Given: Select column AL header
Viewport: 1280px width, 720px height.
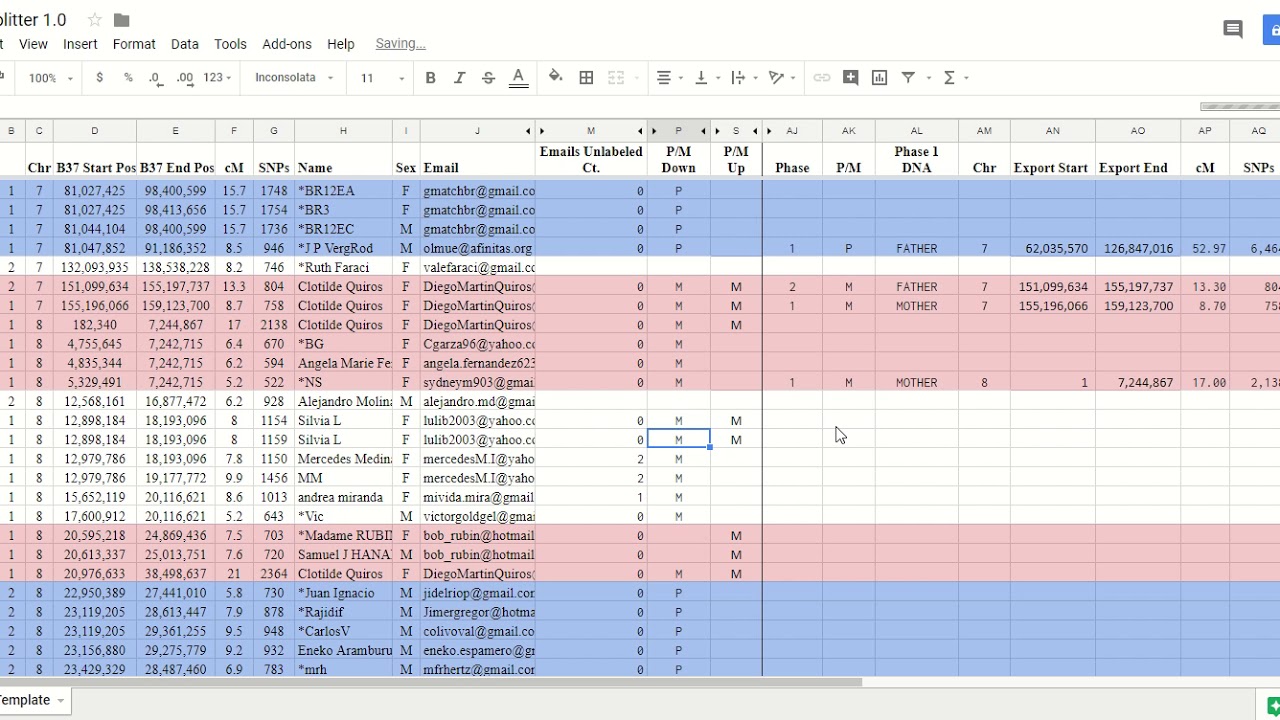Looking at the screenshot, I should click(x=916, y=131).
